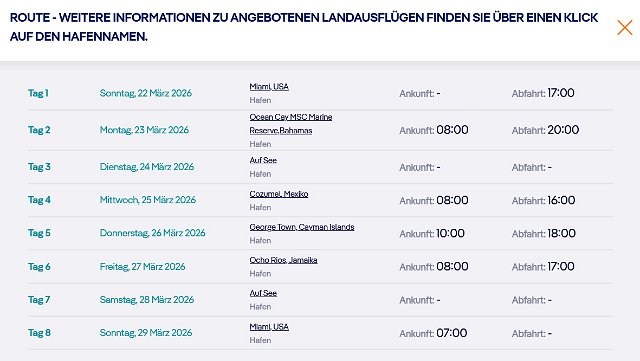Close the route popup with orange X
The image size is (640, 361).
coord(624,27)
